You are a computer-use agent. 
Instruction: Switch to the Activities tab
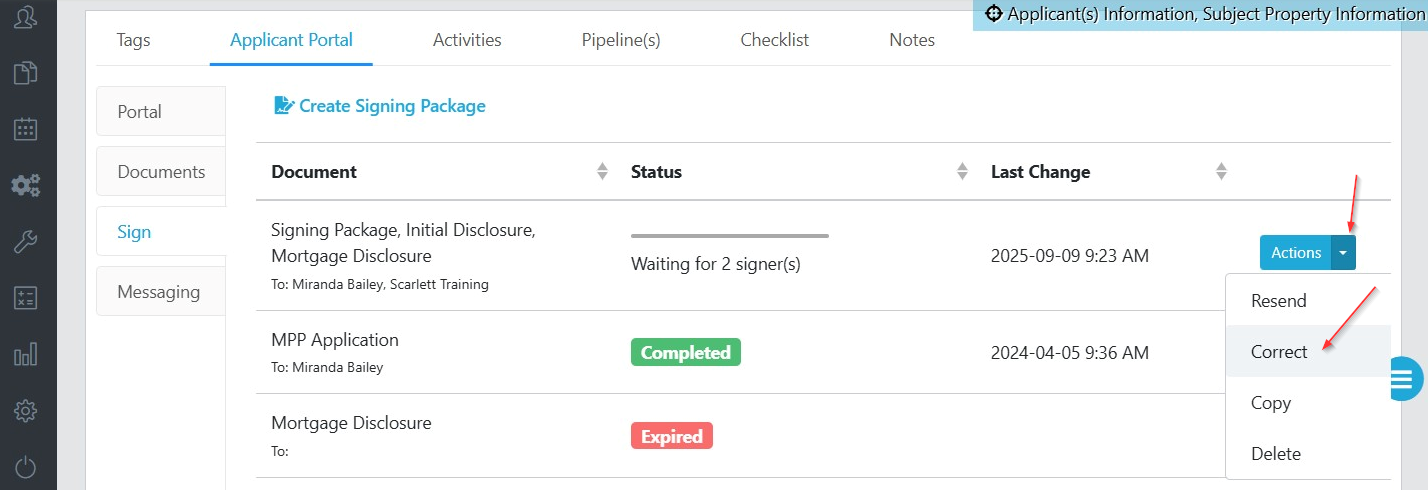click(467, 40)
